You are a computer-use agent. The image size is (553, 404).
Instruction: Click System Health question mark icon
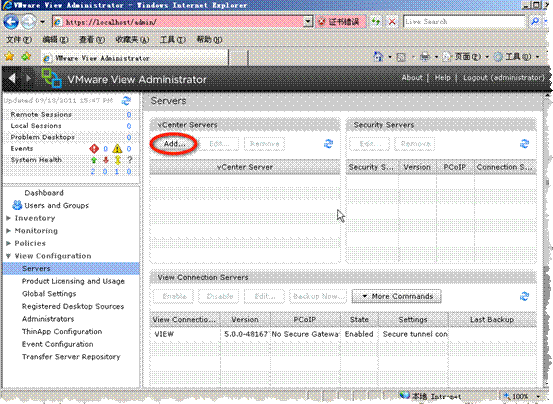click(129, 160)
